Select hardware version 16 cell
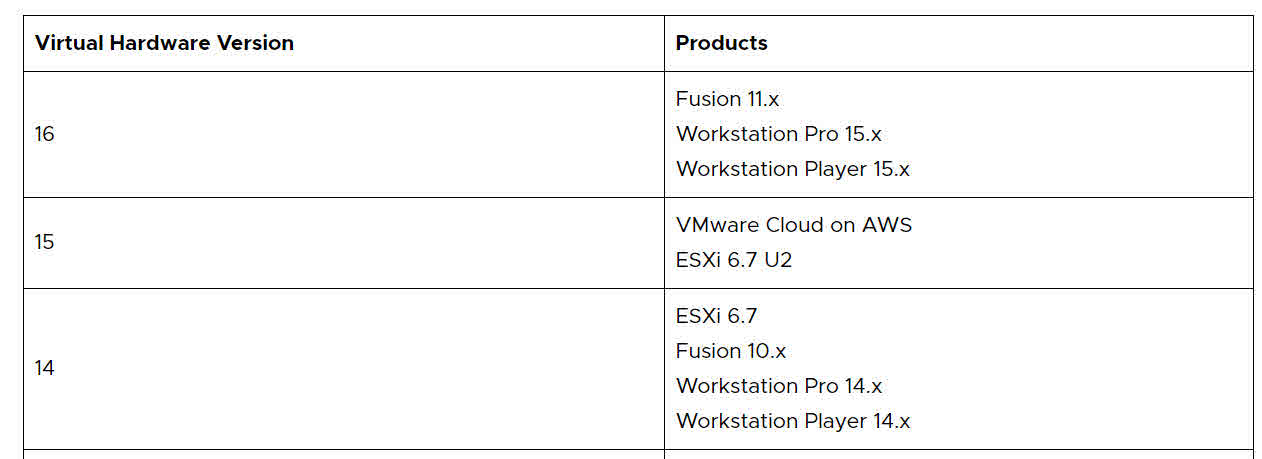This screenshot has width=1262, height=459. pyautogui.click(x=344, y=134)
